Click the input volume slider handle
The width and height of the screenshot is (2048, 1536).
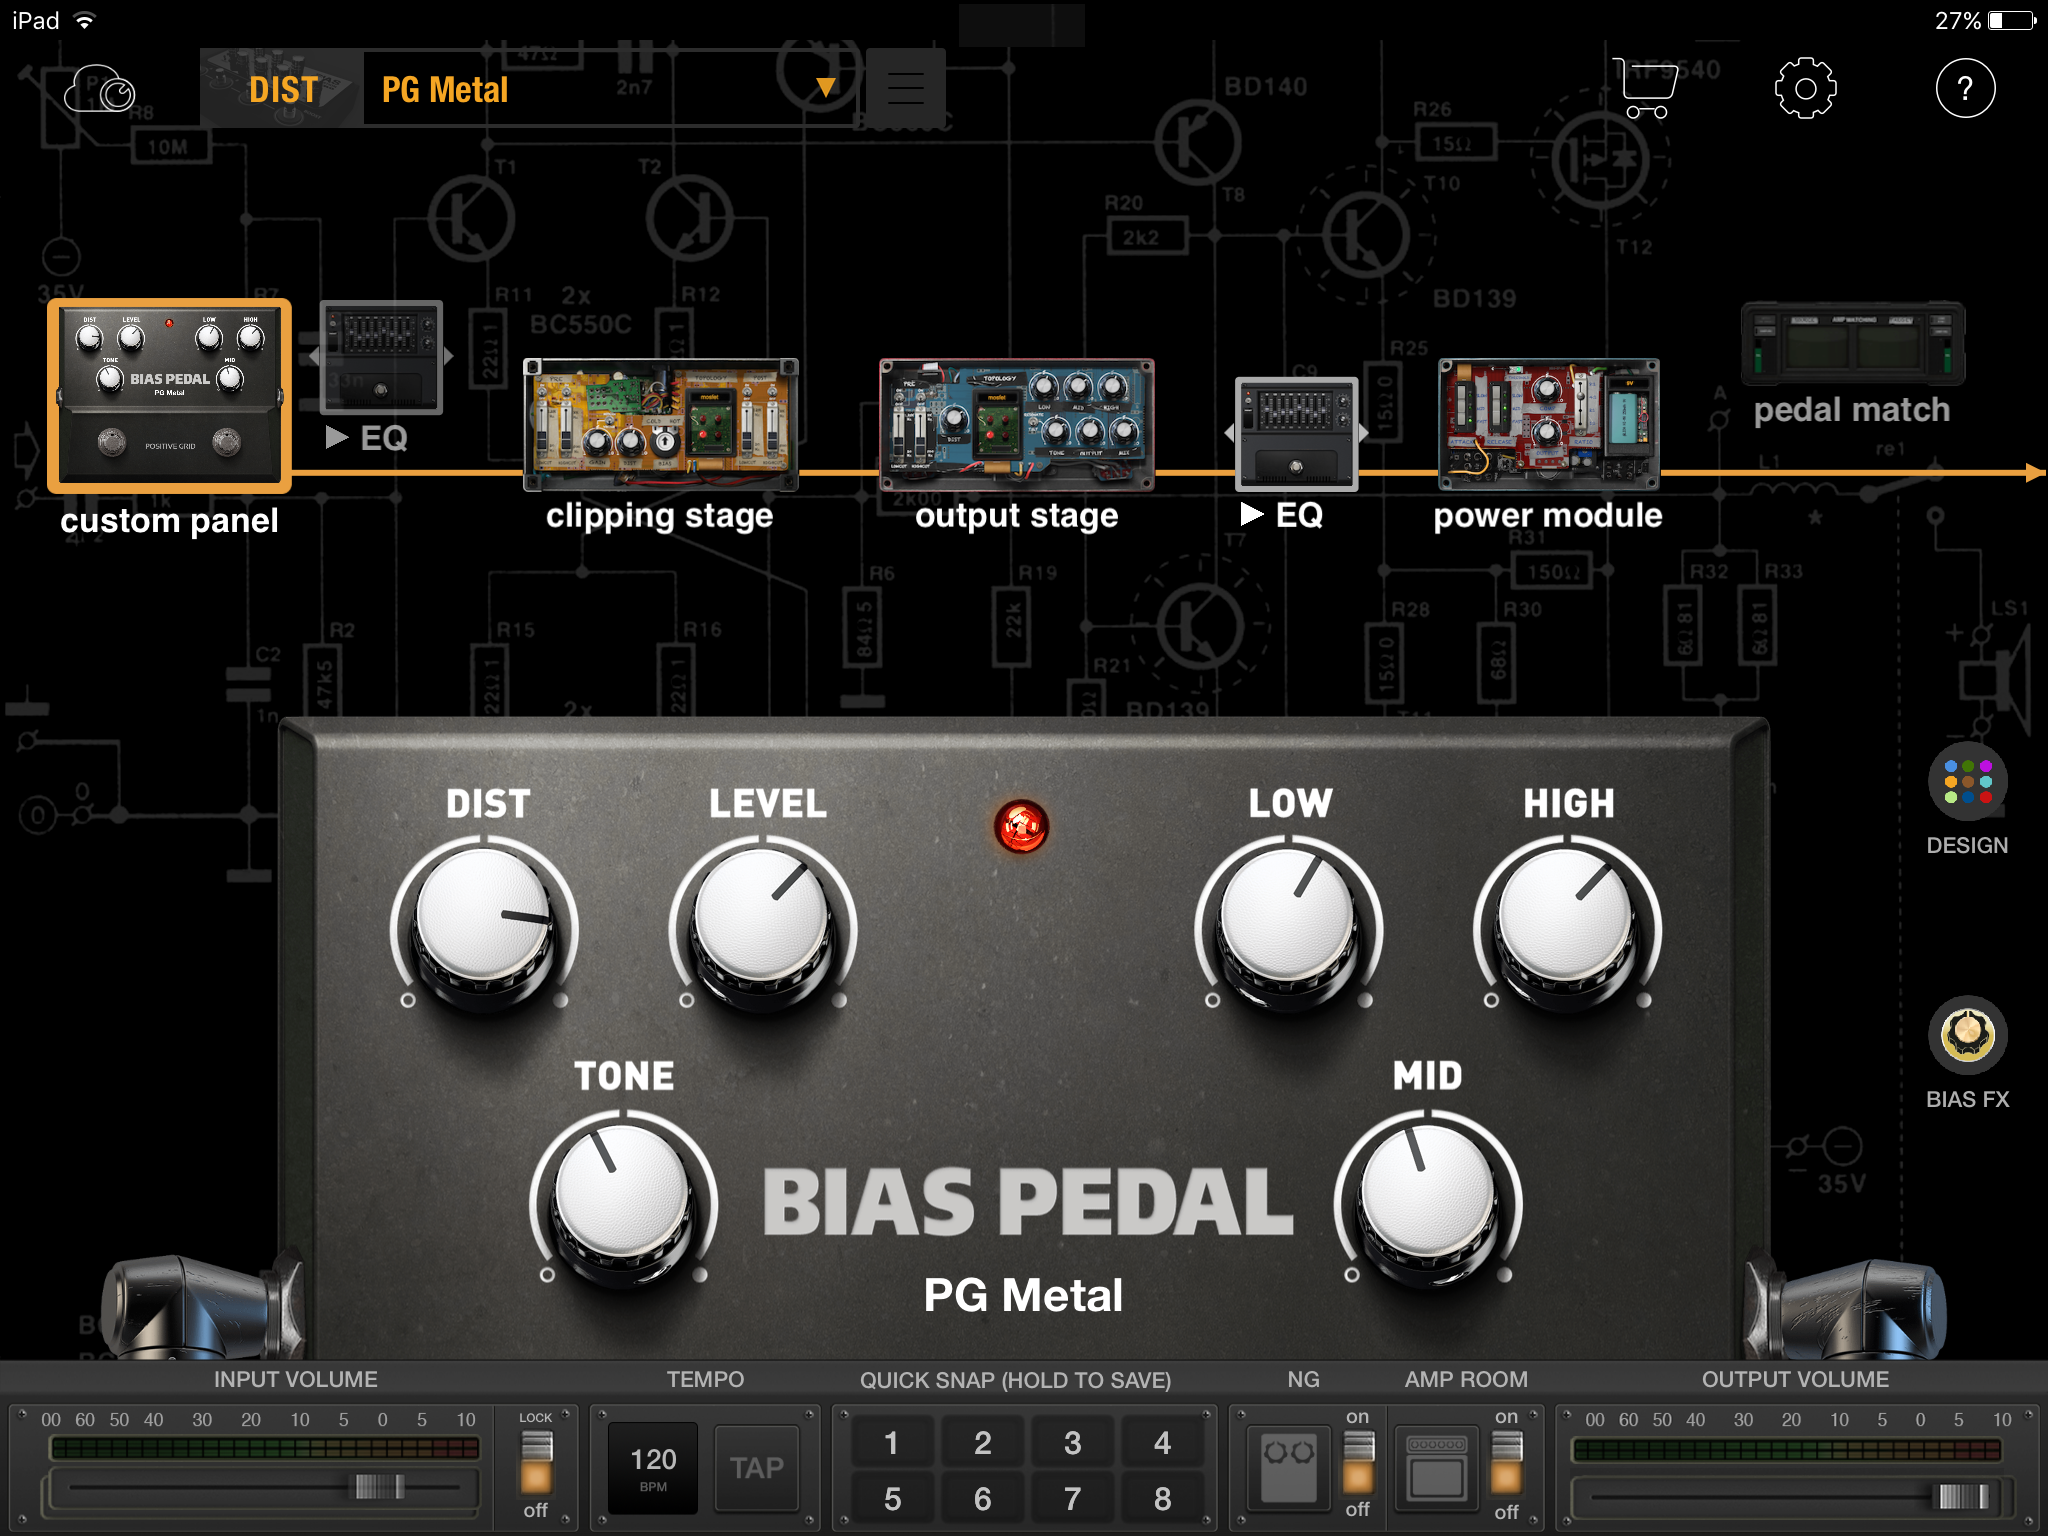tap(380, 1486)
